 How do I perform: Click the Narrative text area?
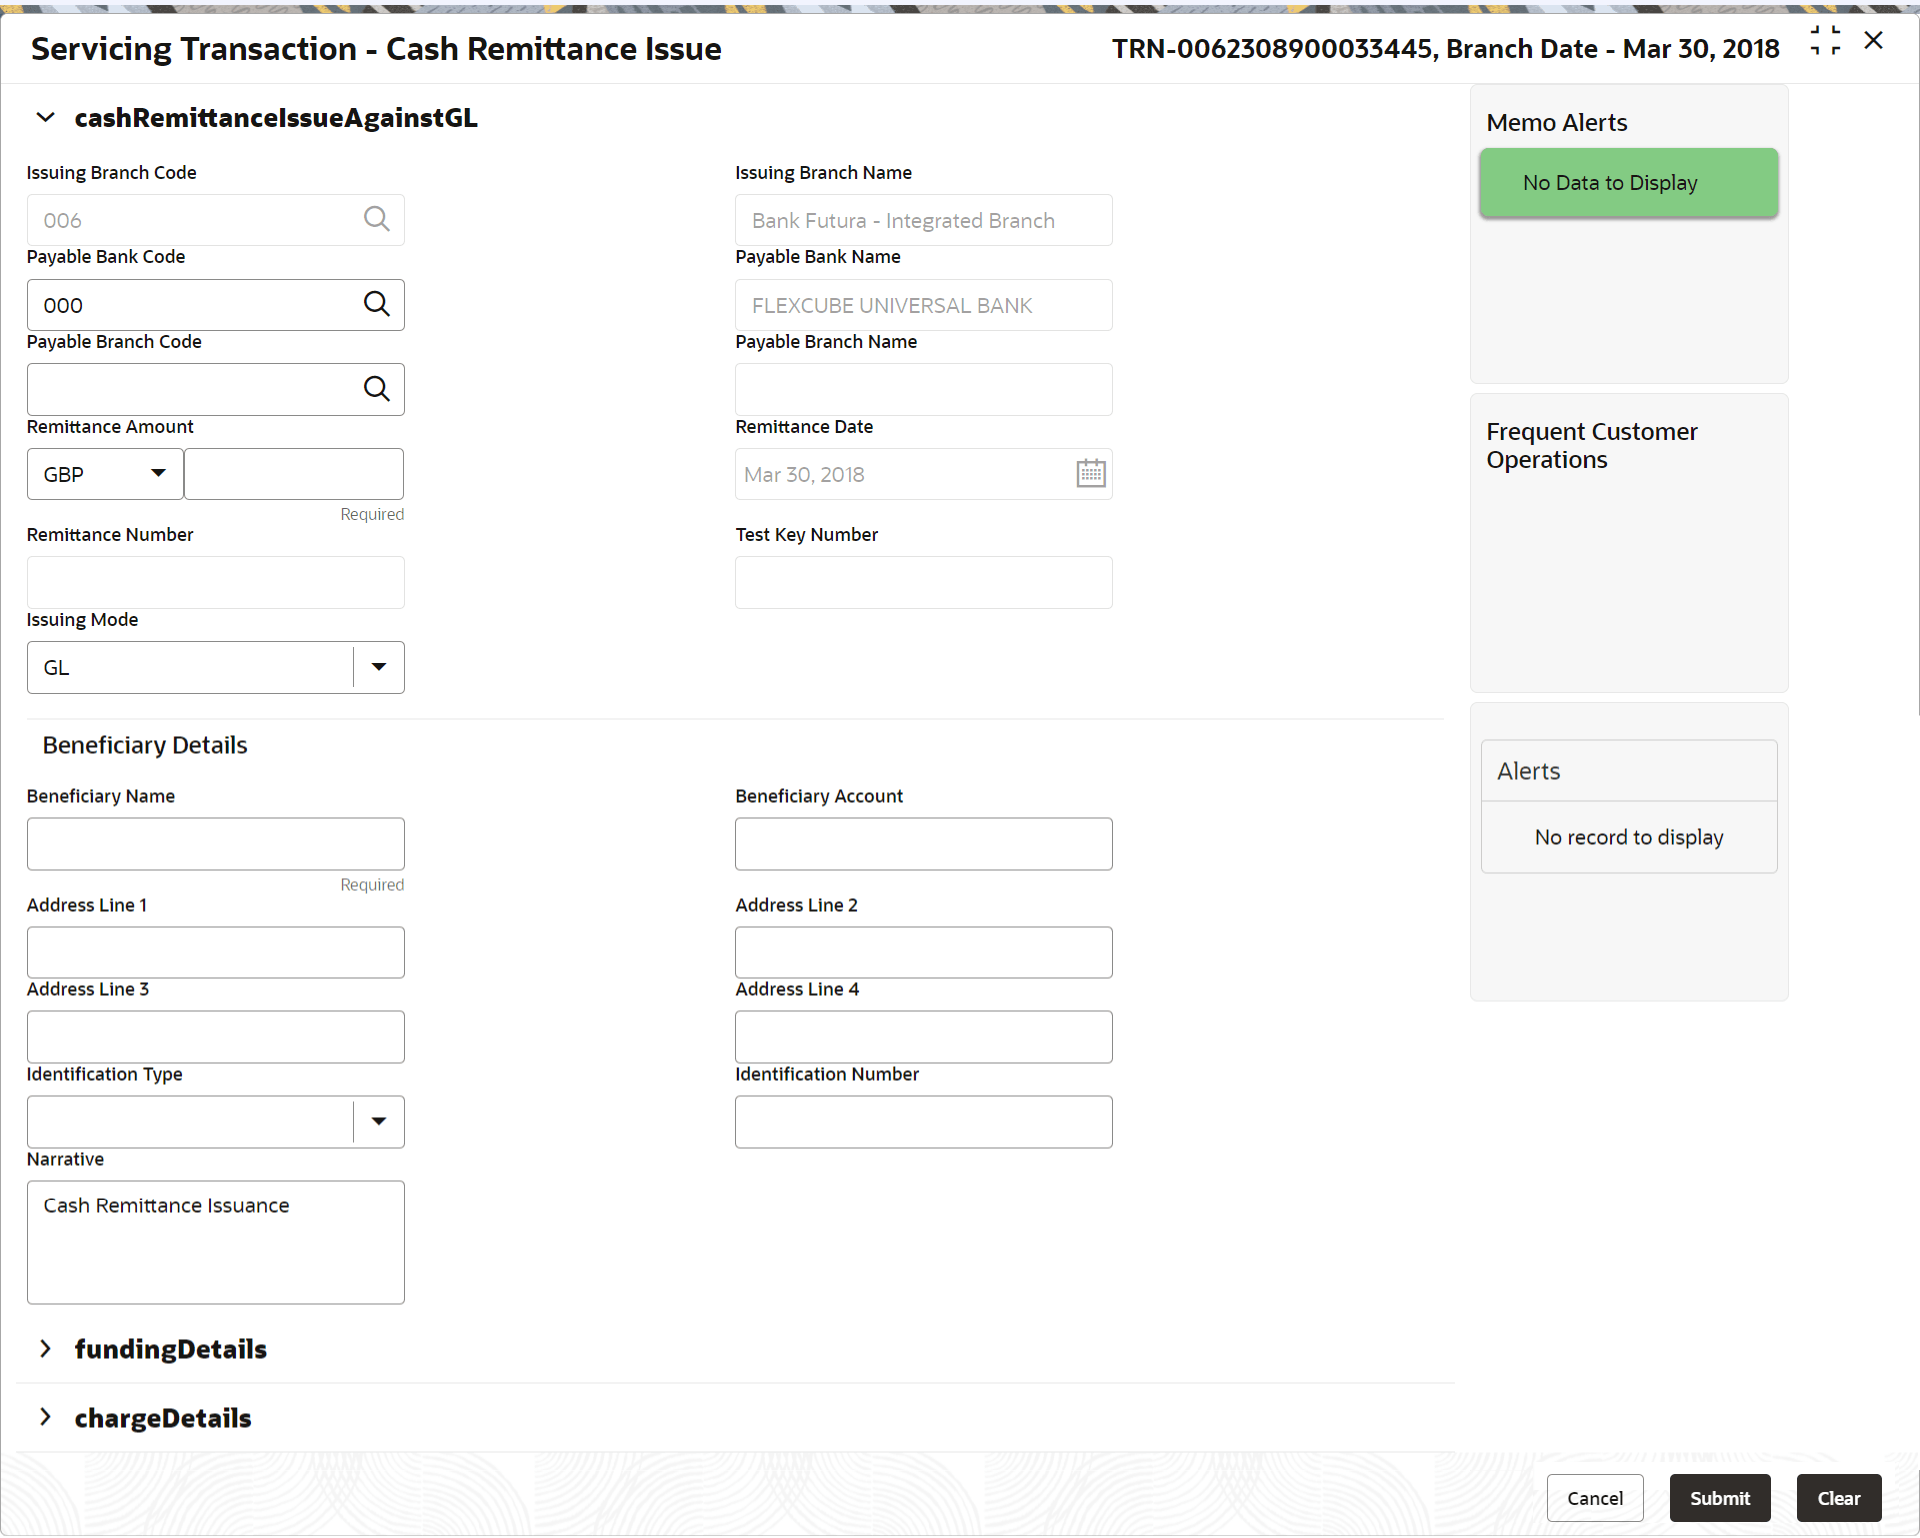pyautogui.click(x=215, y=1243)
